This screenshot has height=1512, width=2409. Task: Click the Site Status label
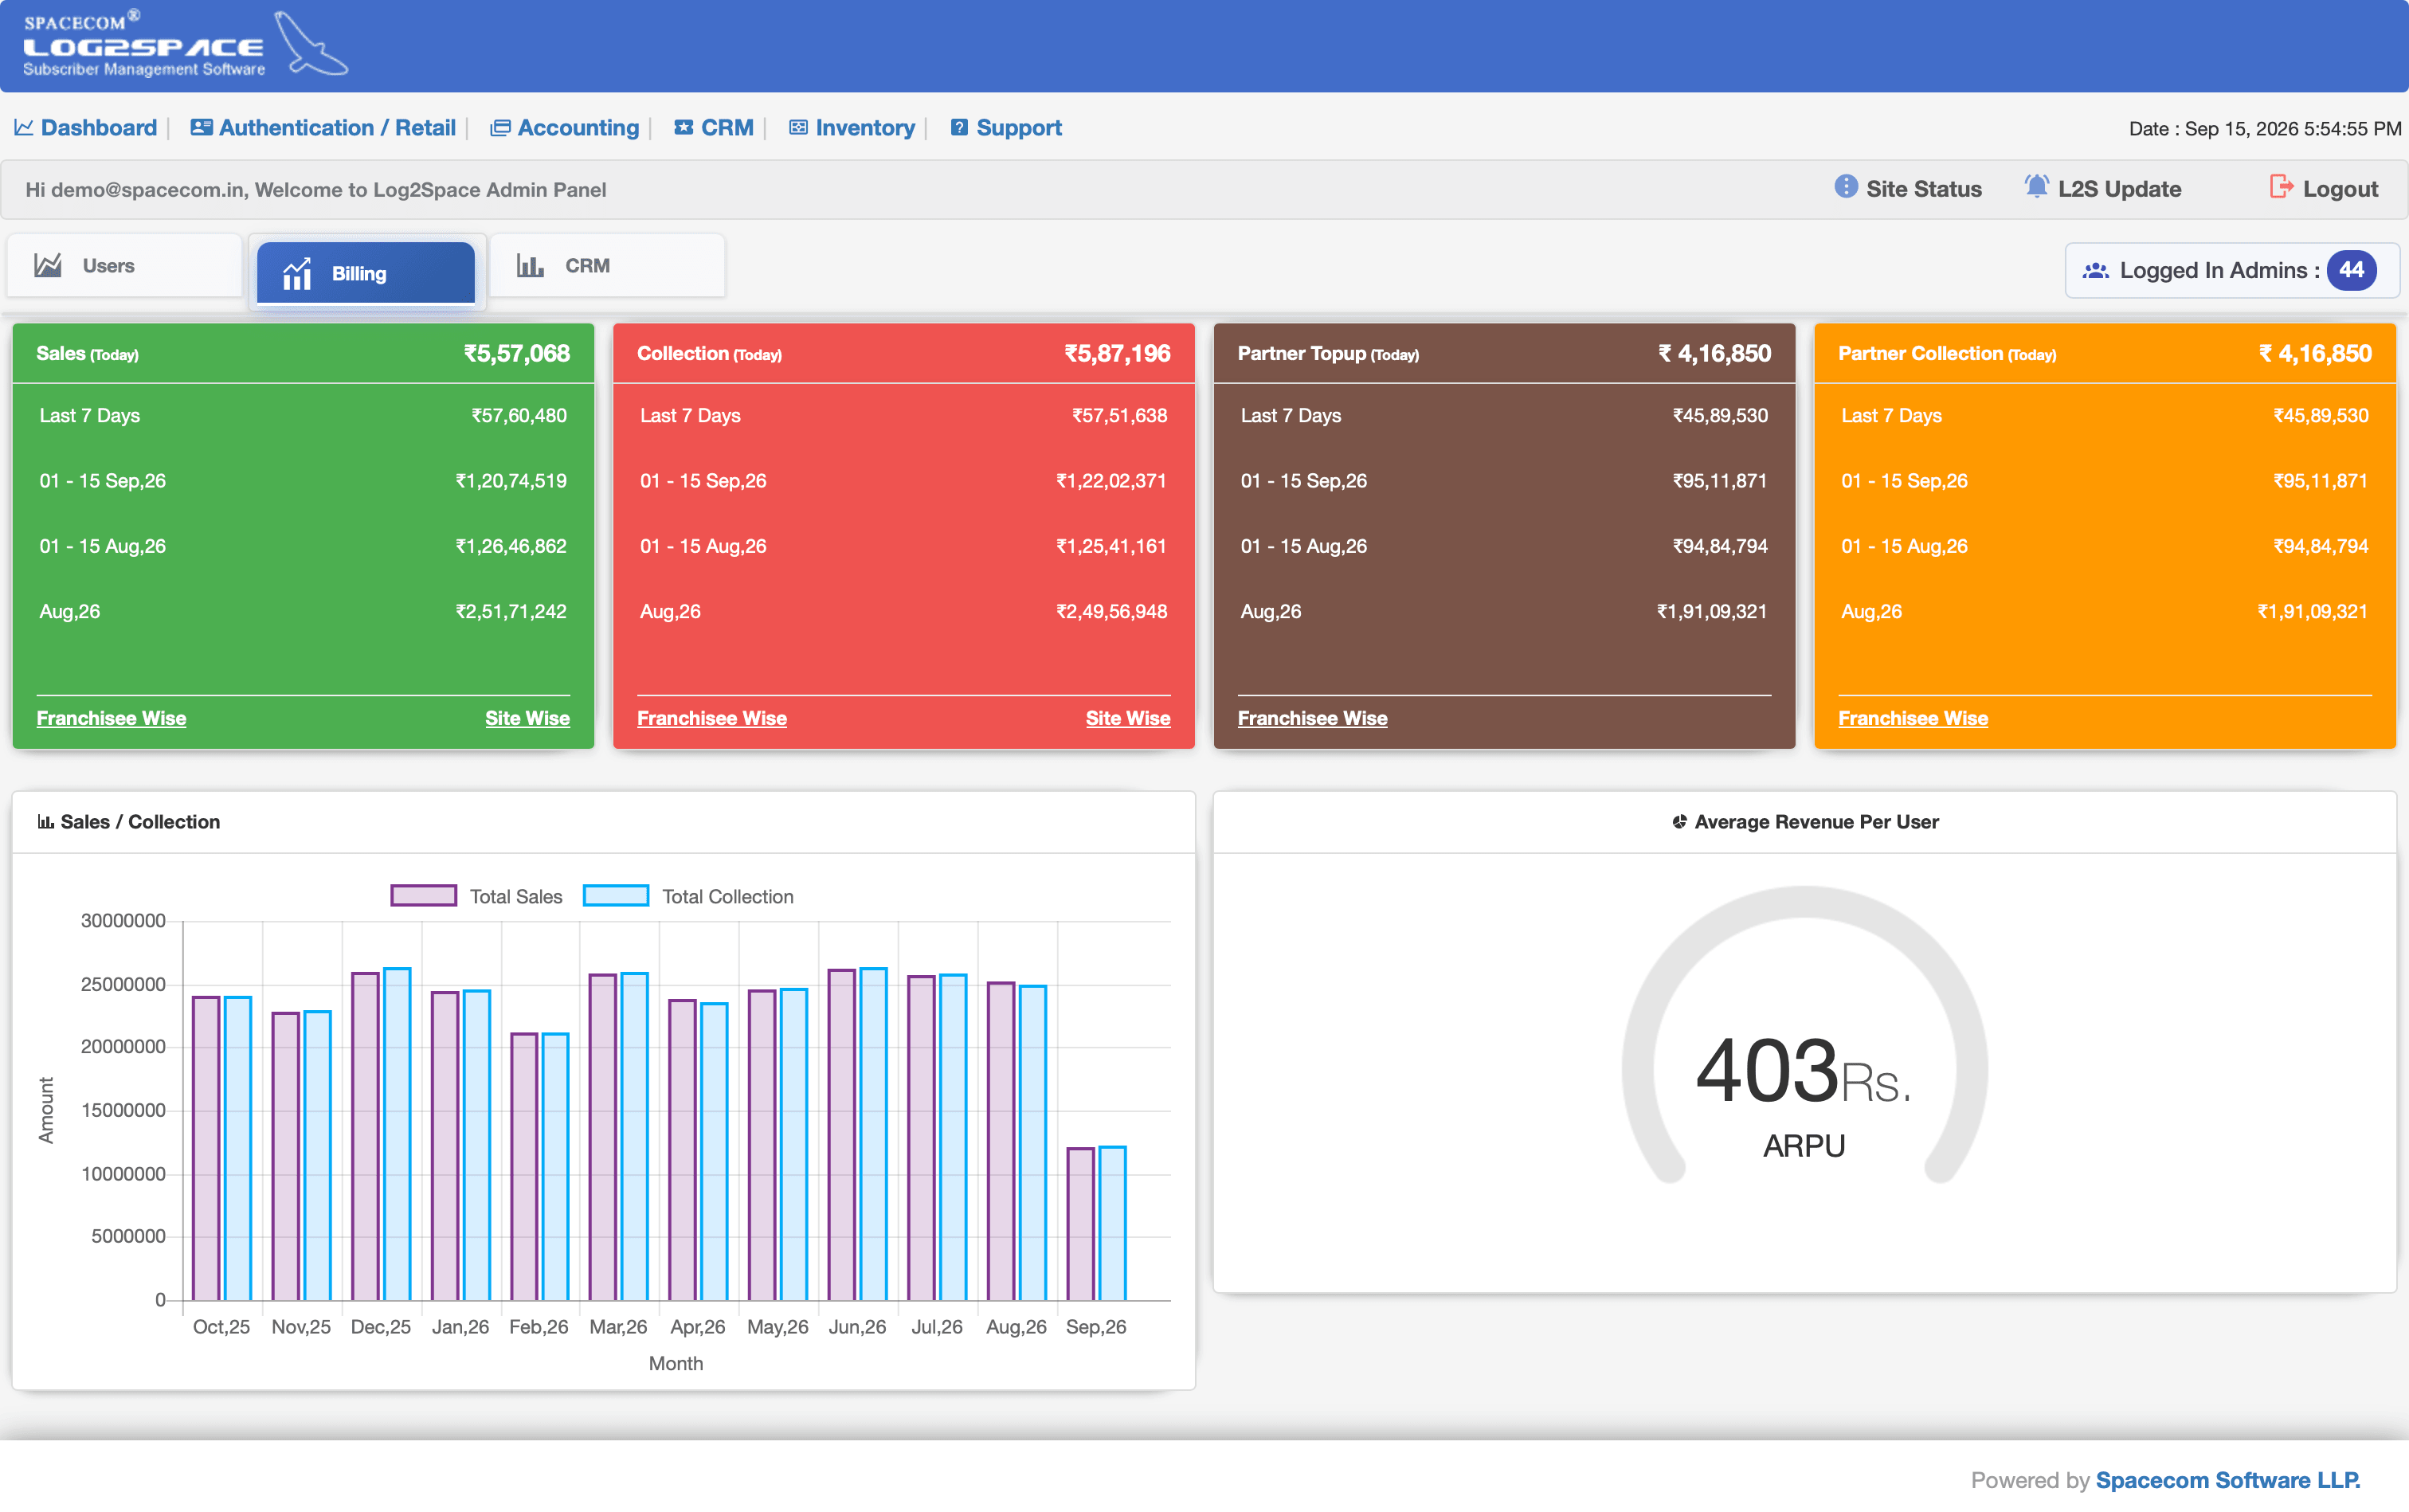(1924, 189)
